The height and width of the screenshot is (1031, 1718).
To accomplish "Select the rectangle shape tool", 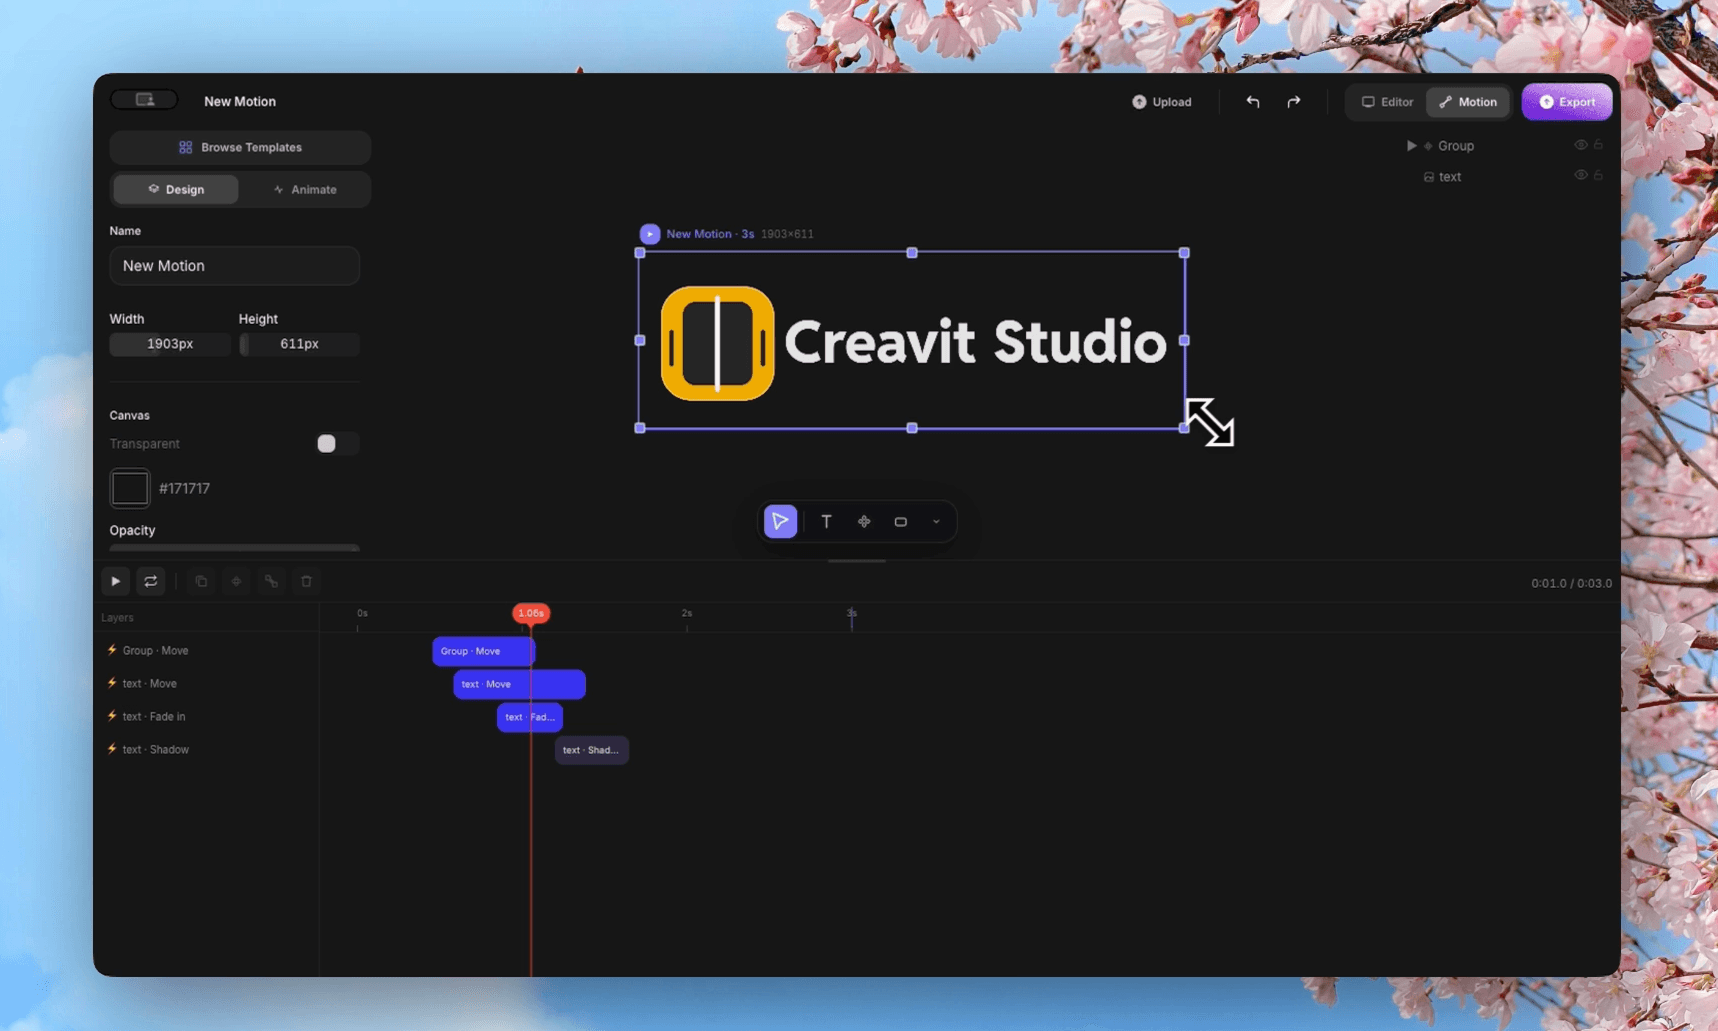I will 901,521.
